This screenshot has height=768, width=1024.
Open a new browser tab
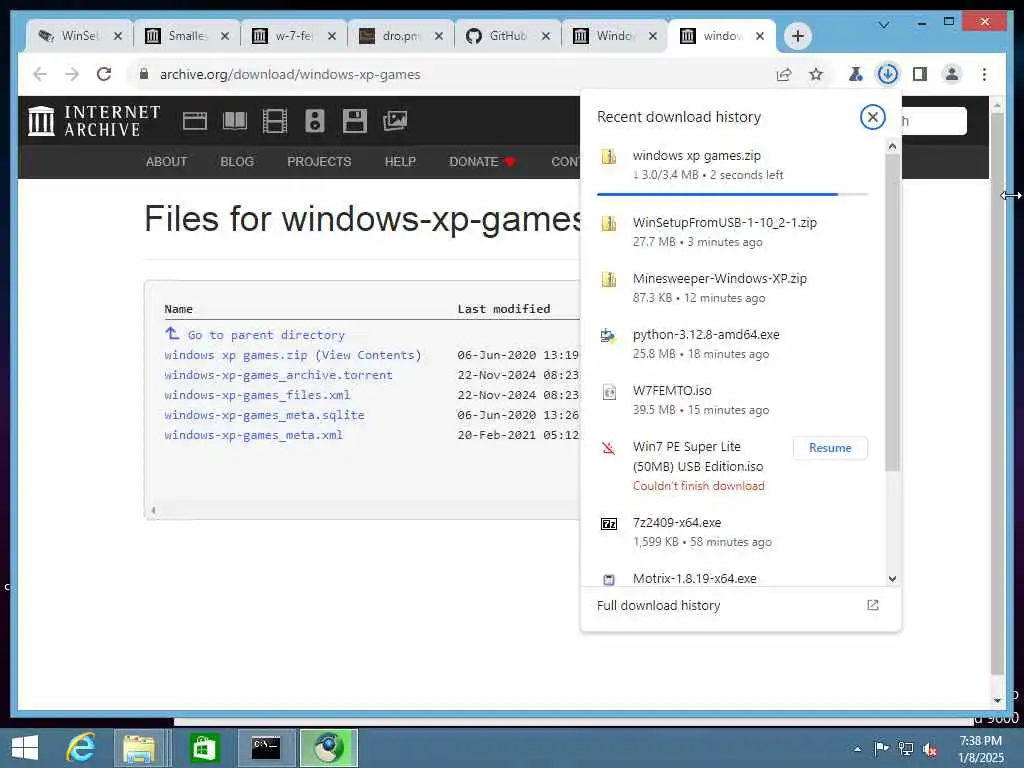point(797,36)
